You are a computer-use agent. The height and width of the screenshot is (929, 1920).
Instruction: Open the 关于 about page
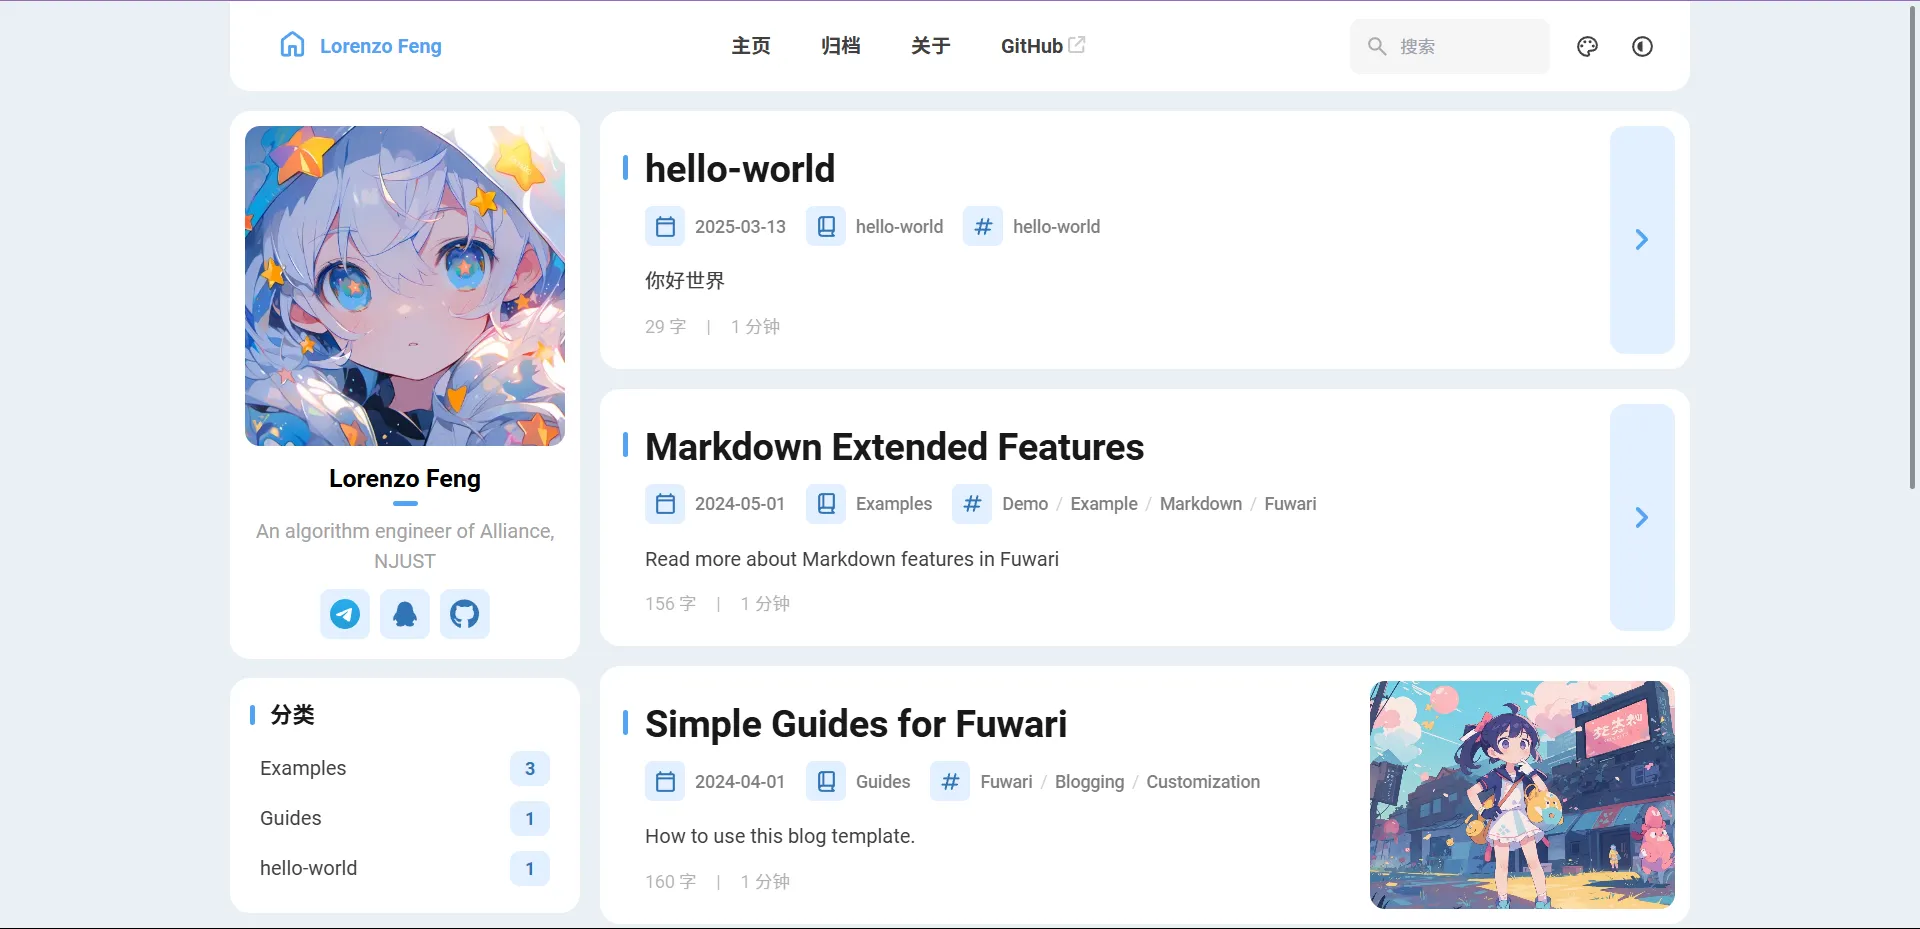point(930,46)
